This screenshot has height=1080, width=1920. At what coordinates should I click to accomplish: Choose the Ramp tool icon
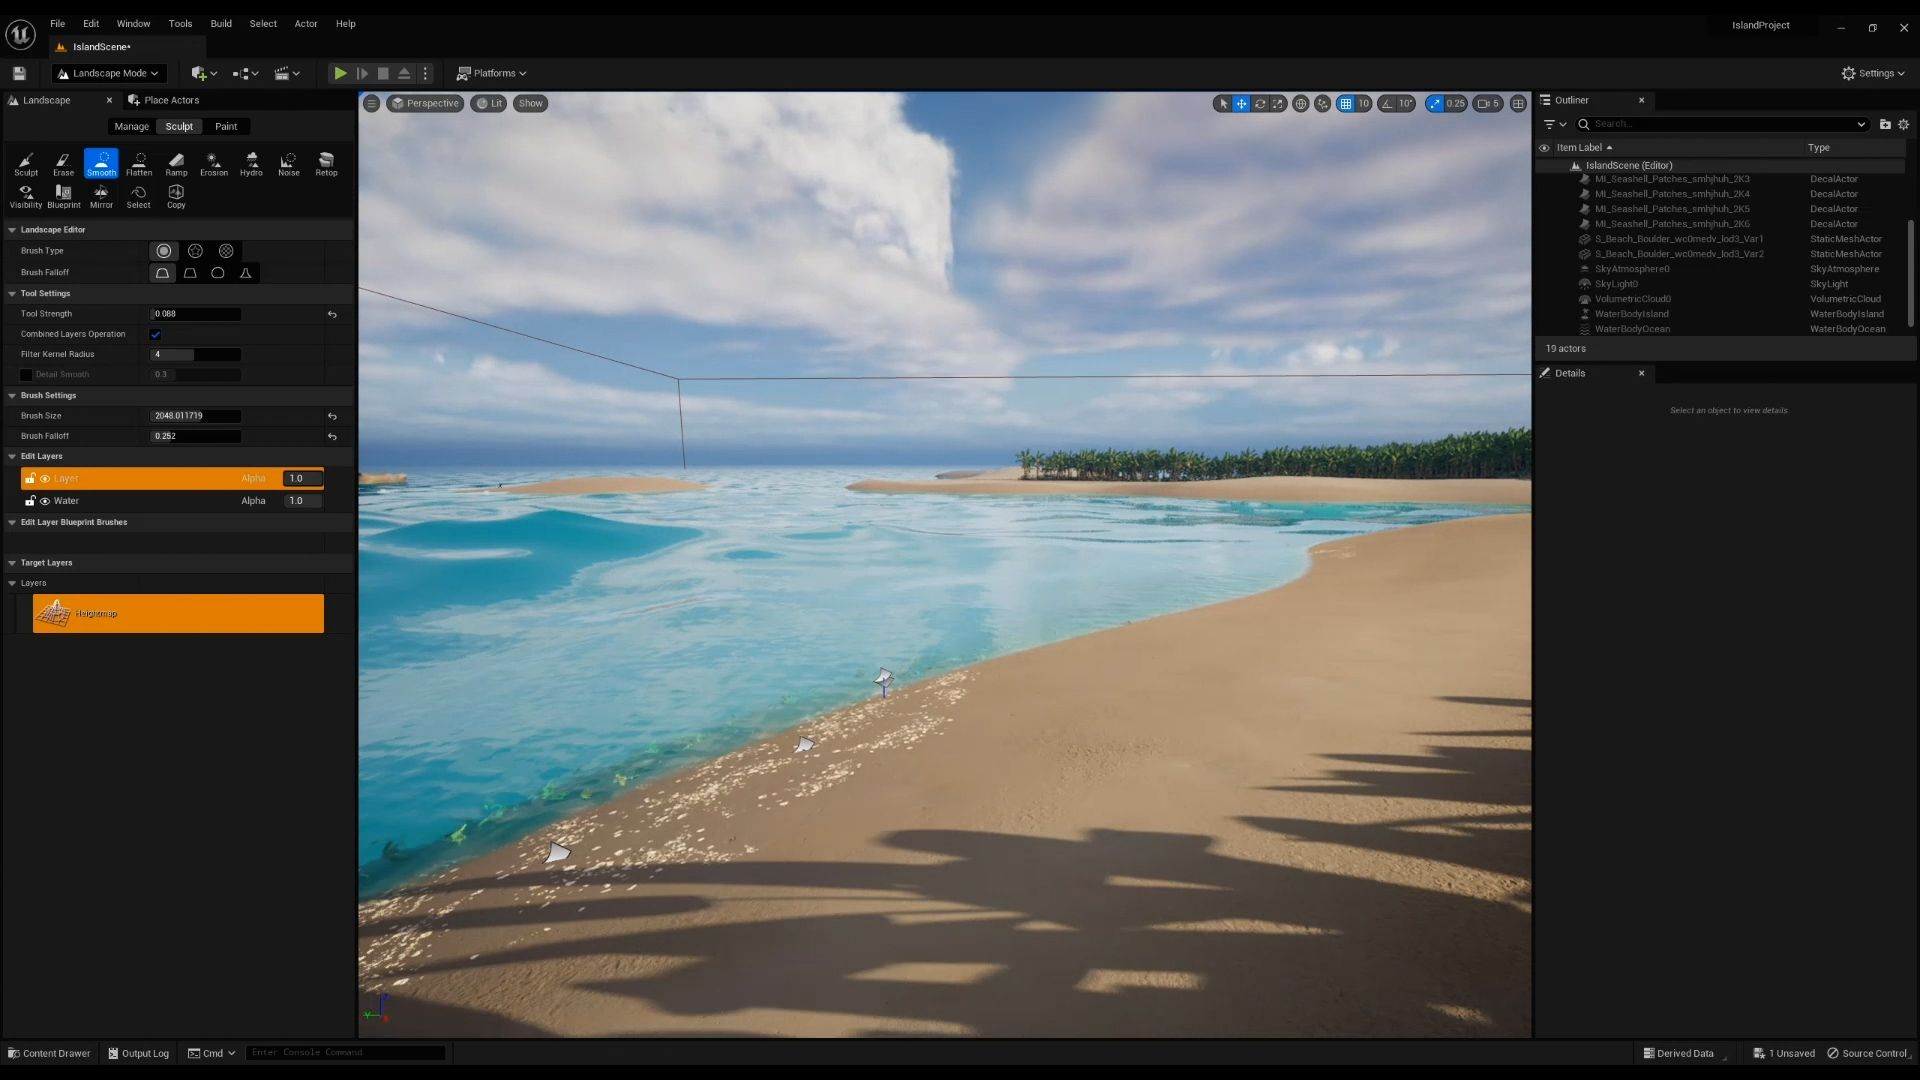tap(176, 164)
